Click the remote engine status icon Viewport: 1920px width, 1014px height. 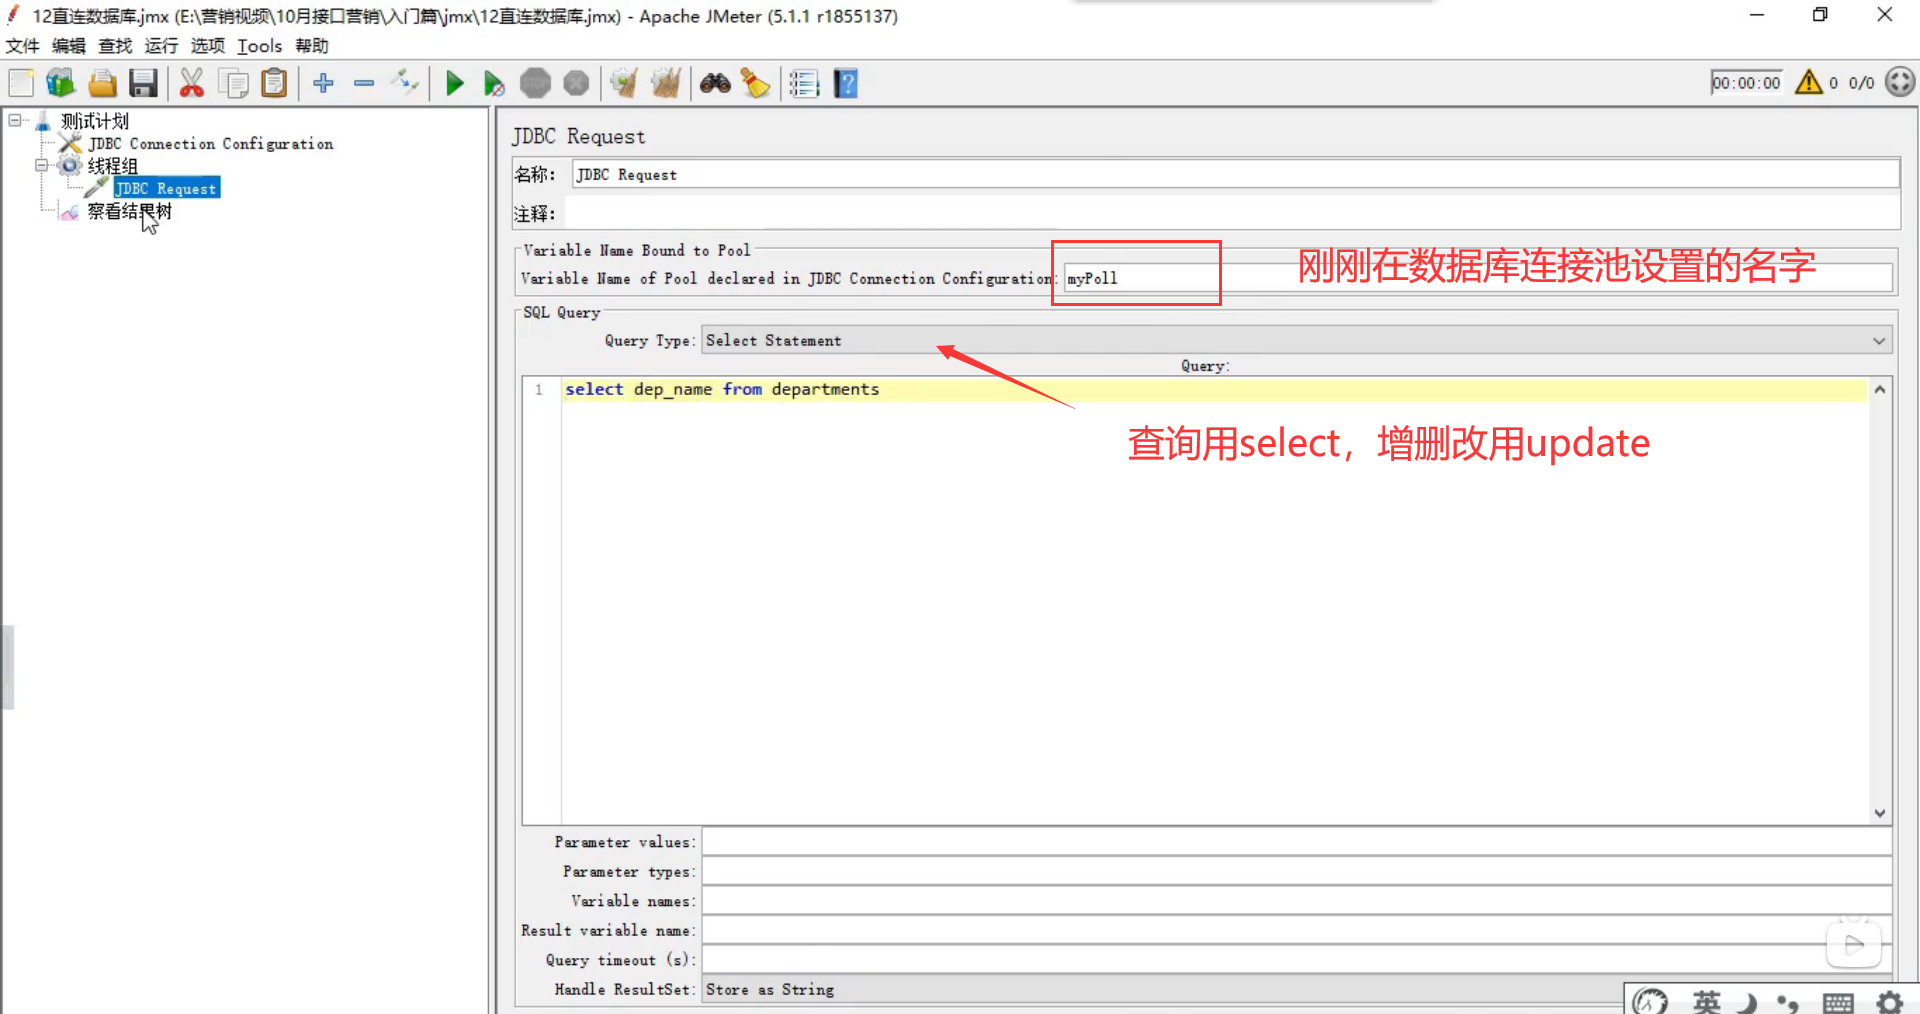coord(1900,82)
